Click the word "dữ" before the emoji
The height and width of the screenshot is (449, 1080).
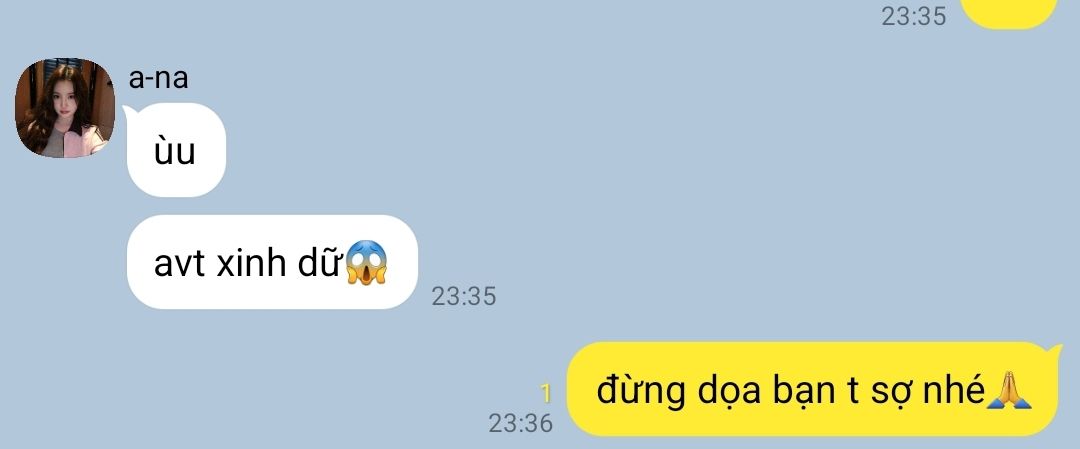(320, 262)
